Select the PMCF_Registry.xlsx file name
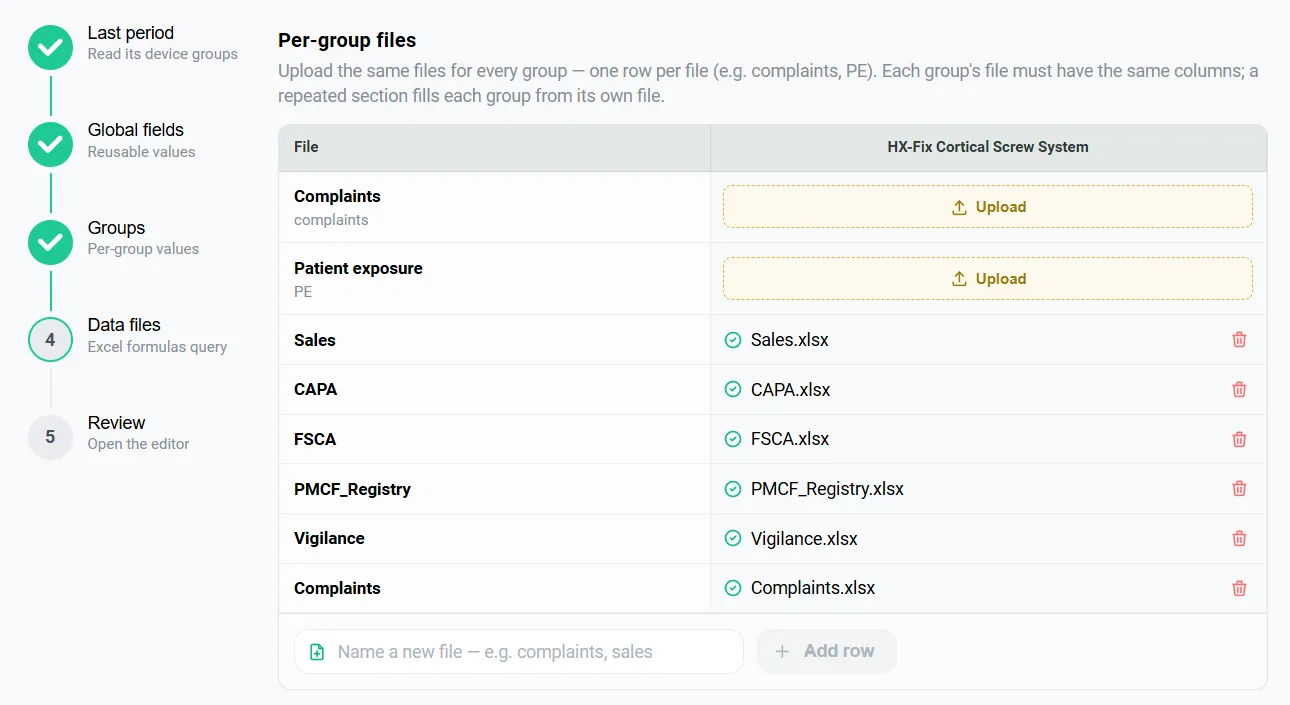The image size is (1290, 705). pos(827,489)
